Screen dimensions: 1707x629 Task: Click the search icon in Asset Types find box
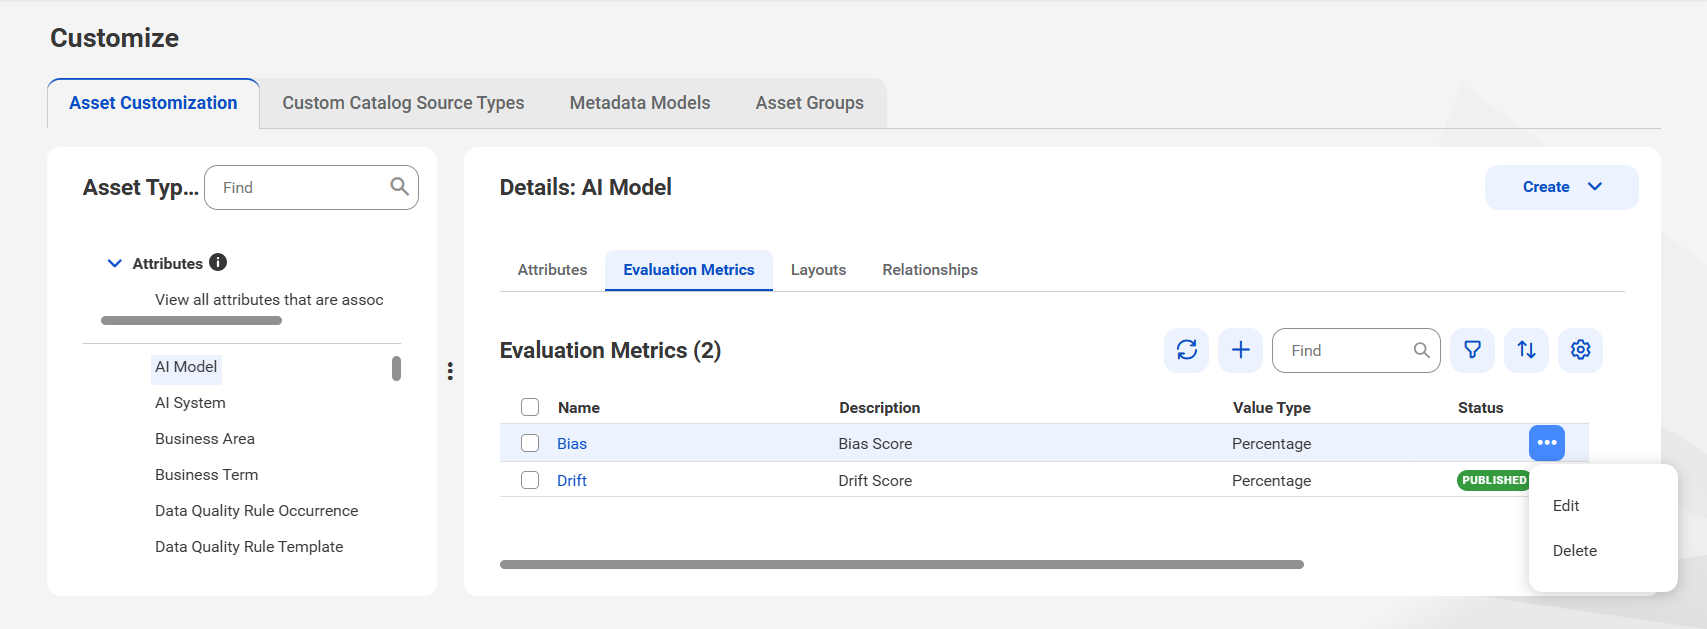pos(399,187)
